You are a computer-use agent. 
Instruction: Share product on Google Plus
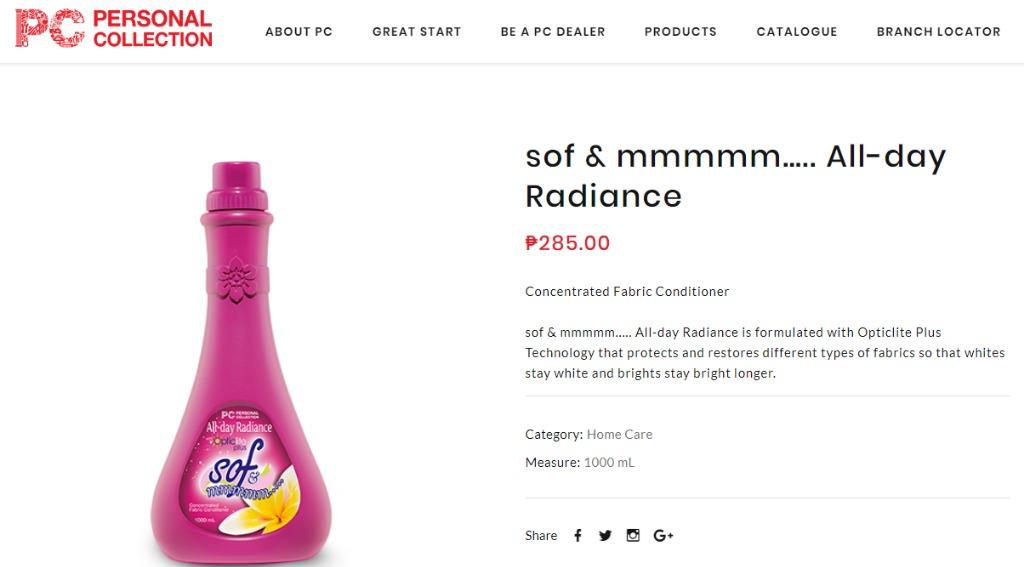[663, 536]
